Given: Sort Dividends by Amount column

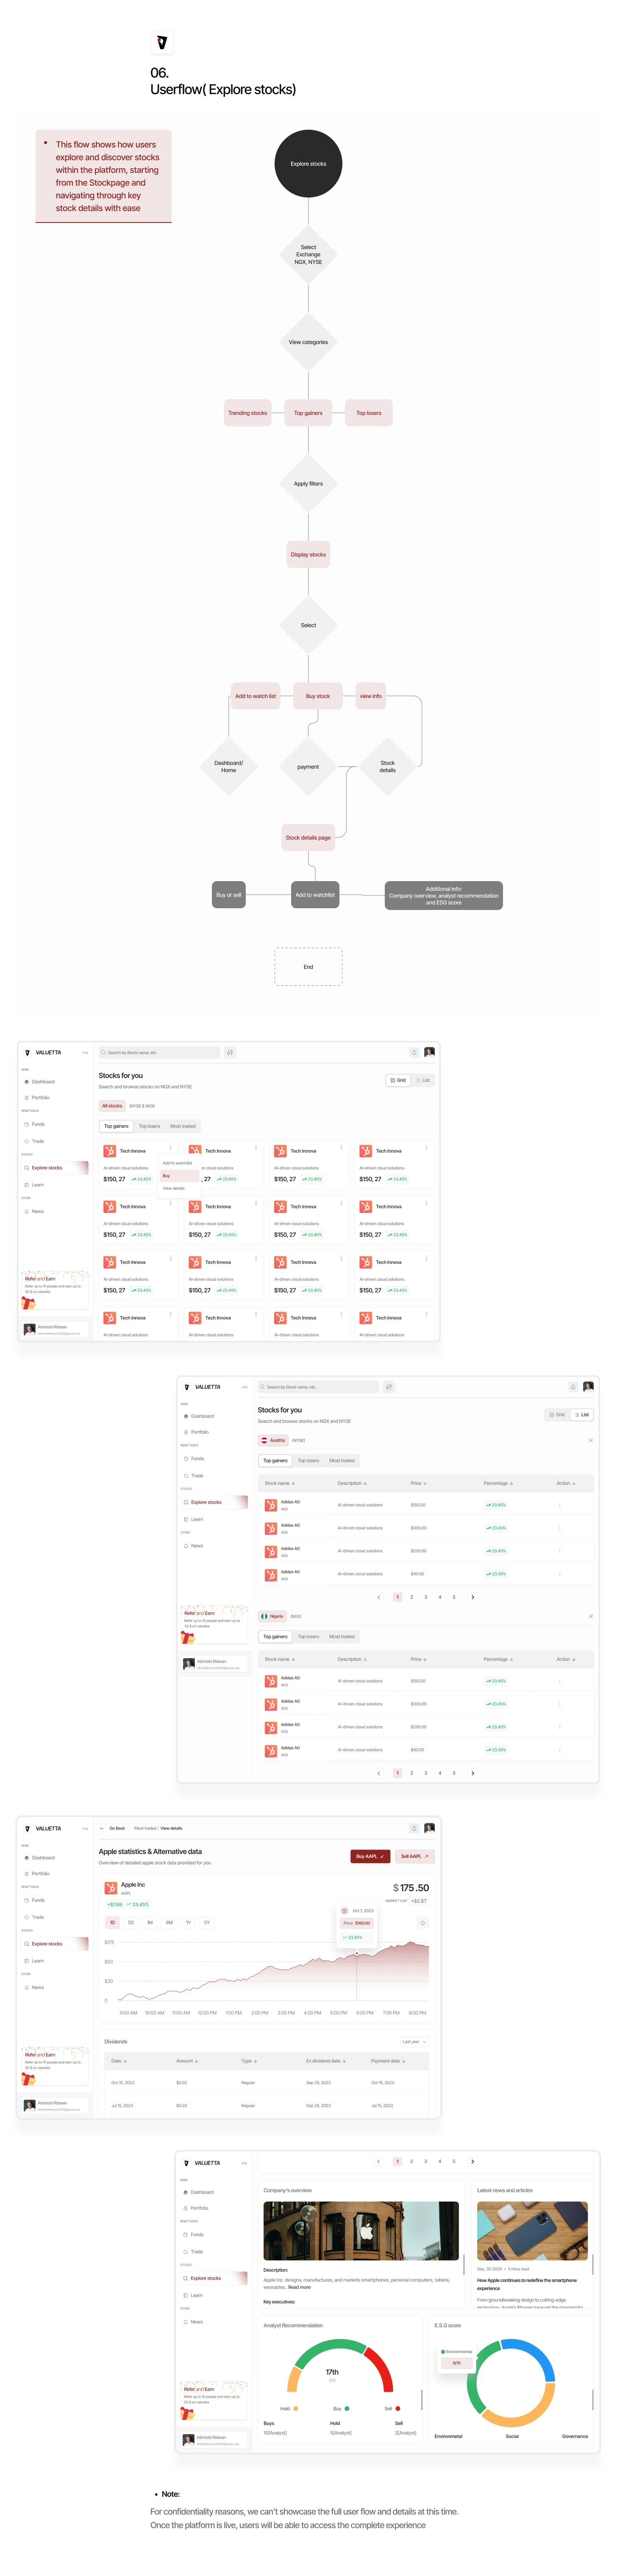Looking at the screenshot, I should [187, 2061].
